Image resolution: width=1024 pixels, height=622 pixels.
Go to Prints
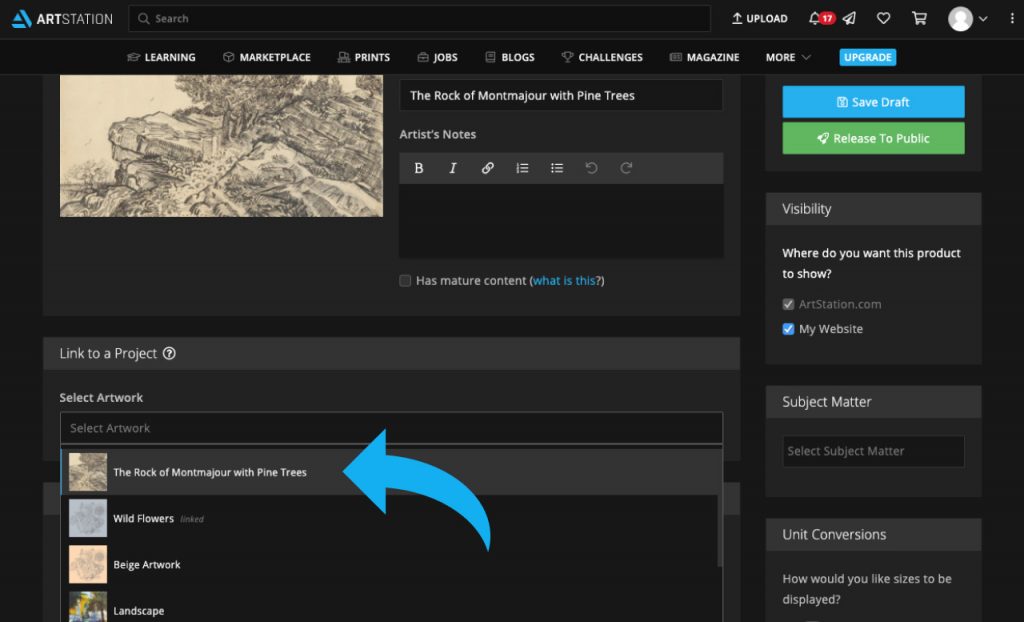(364, 57)
